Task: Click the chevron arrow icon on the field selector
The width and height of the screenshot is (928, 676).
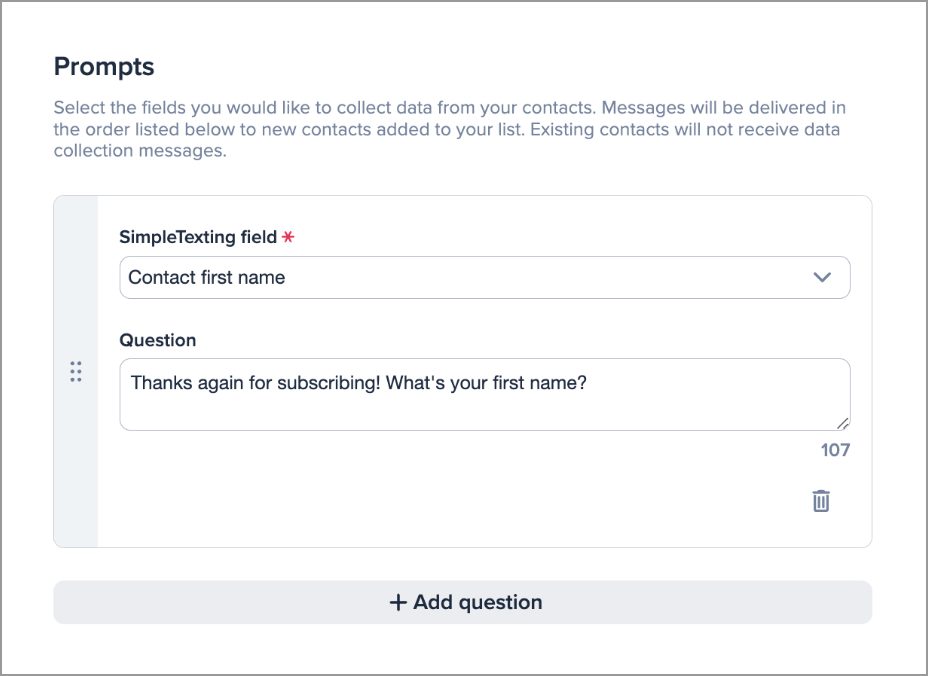Action: pyautogui.click(x=824, y=277)
